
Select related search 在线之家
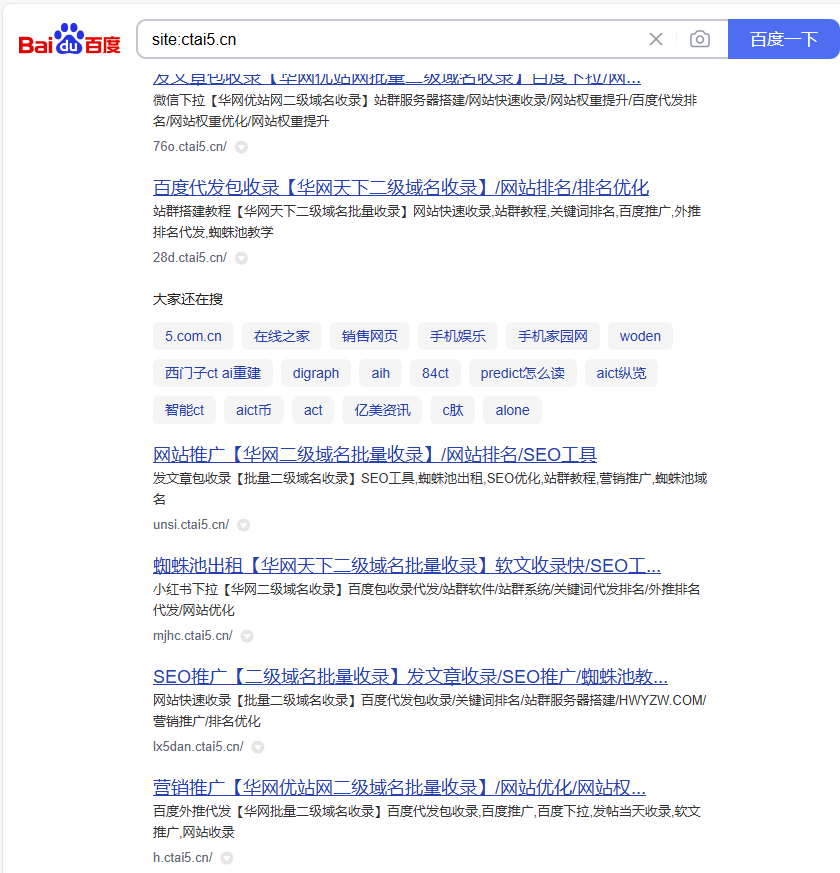tap(282, 336)
